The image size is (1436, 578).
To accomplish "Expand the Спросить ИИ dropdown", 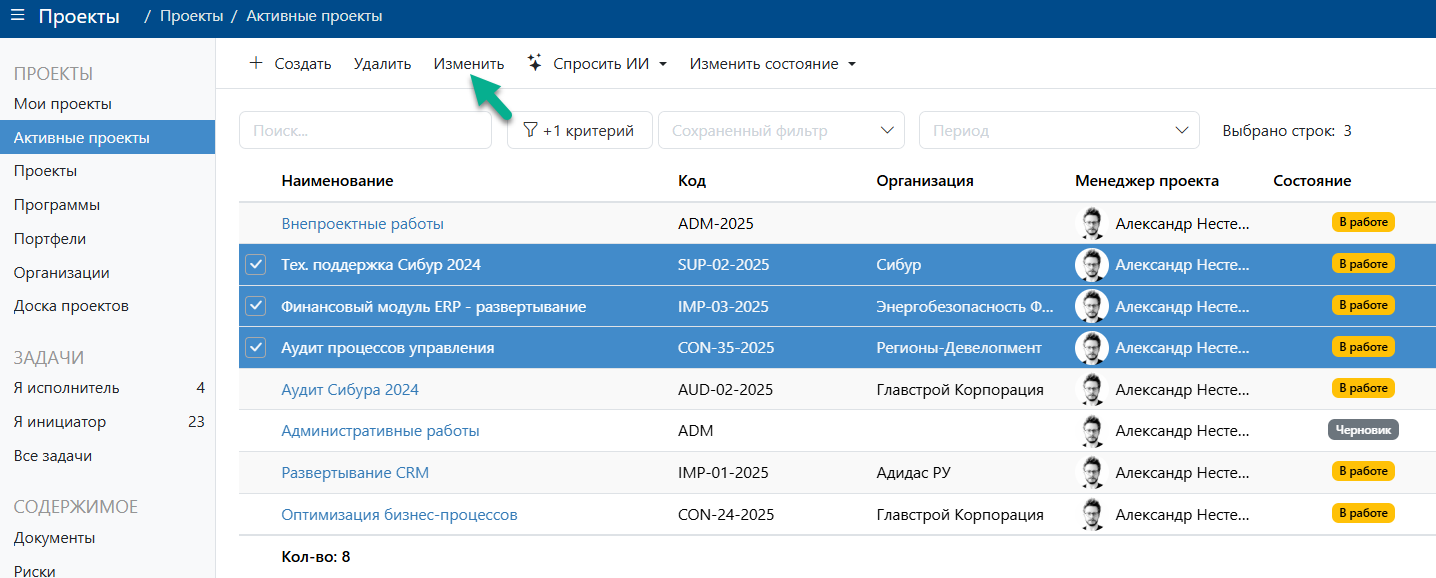I will (665, 62).
